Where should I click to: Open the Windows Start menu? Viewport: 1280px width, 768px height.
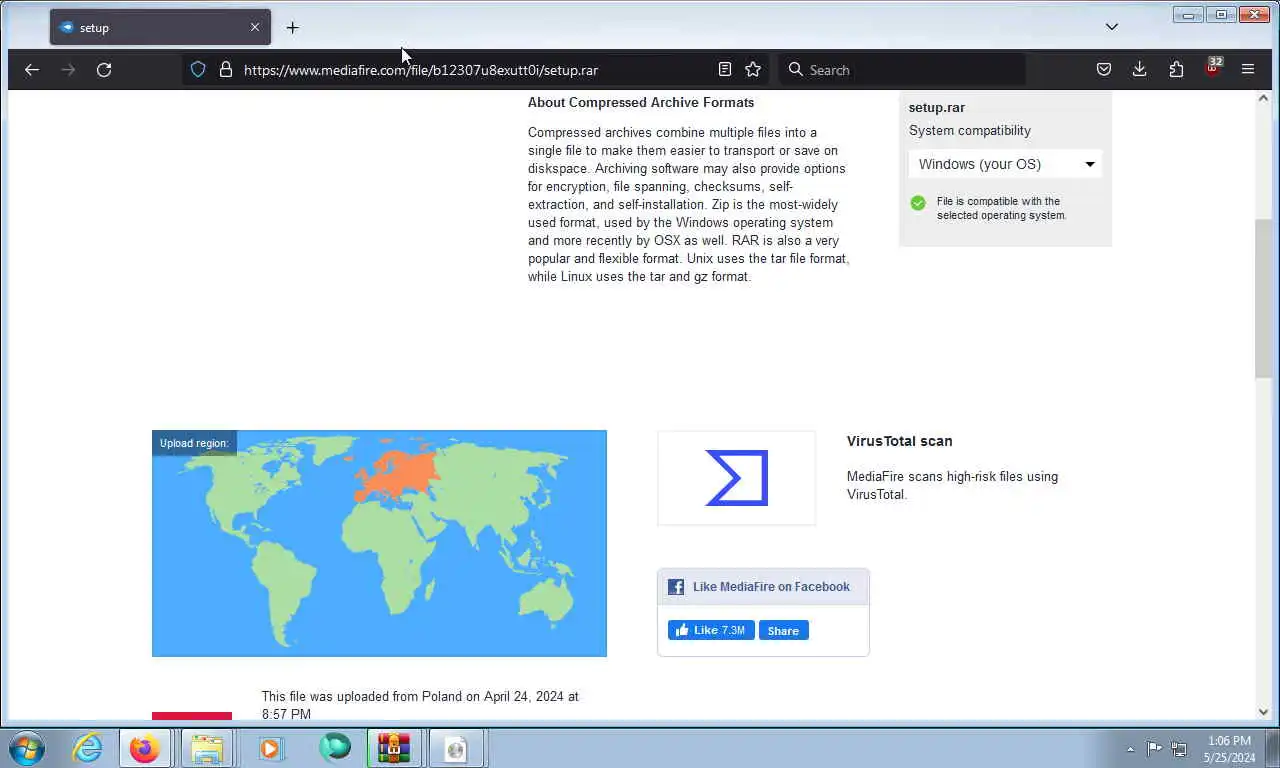(x=27, y=748)
